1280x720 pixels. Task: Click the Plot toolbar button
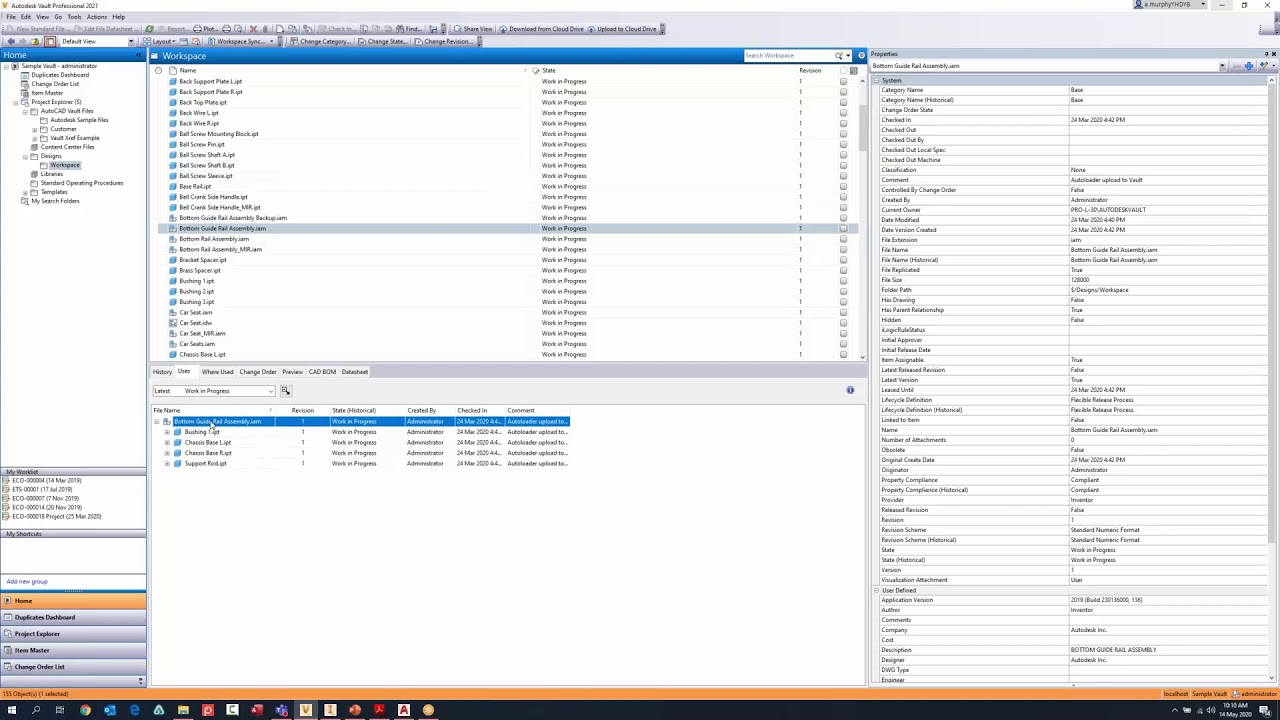tap(204, 29)
